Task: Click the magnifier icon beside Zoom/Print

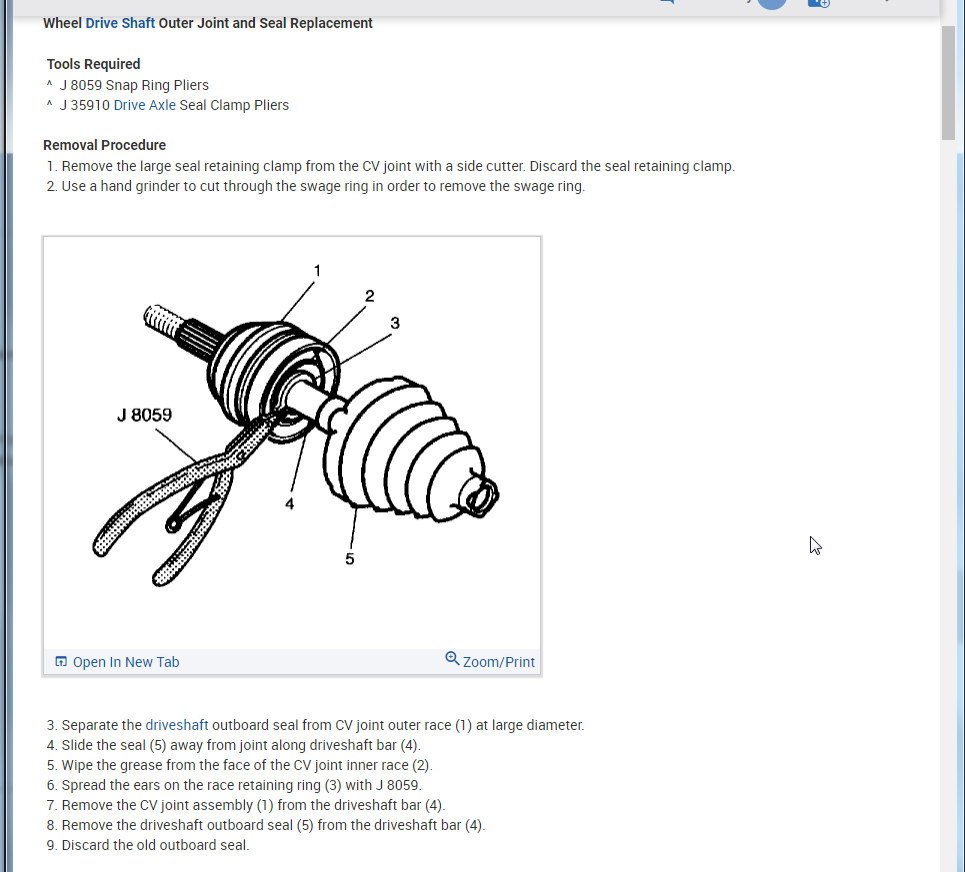Action: coord(452,658)
